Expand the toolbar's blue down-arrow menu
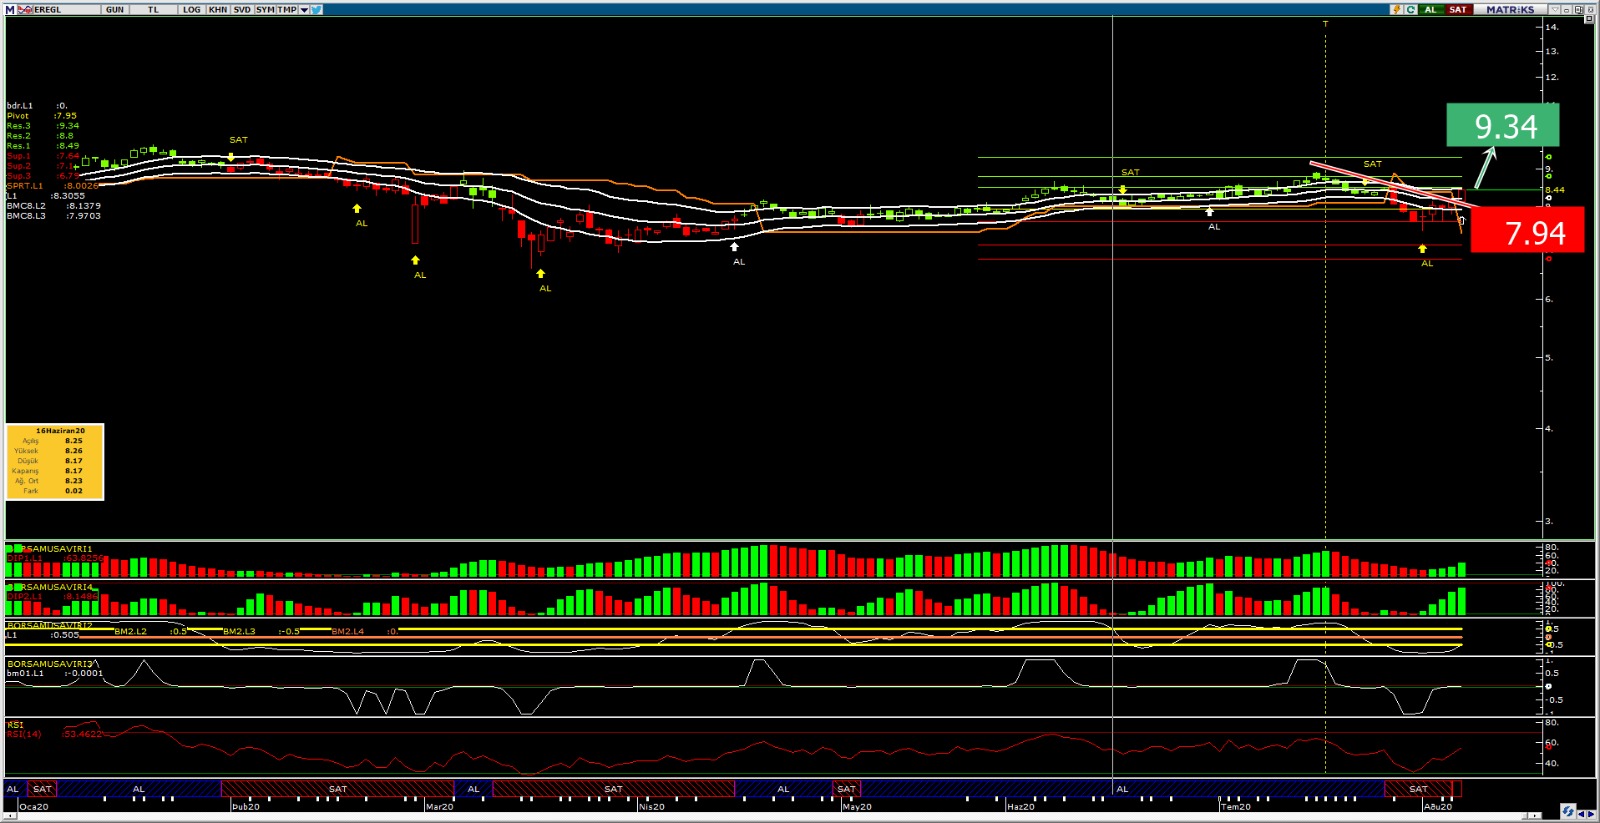Screen dimensions: 1600x823 pos(304,9)
